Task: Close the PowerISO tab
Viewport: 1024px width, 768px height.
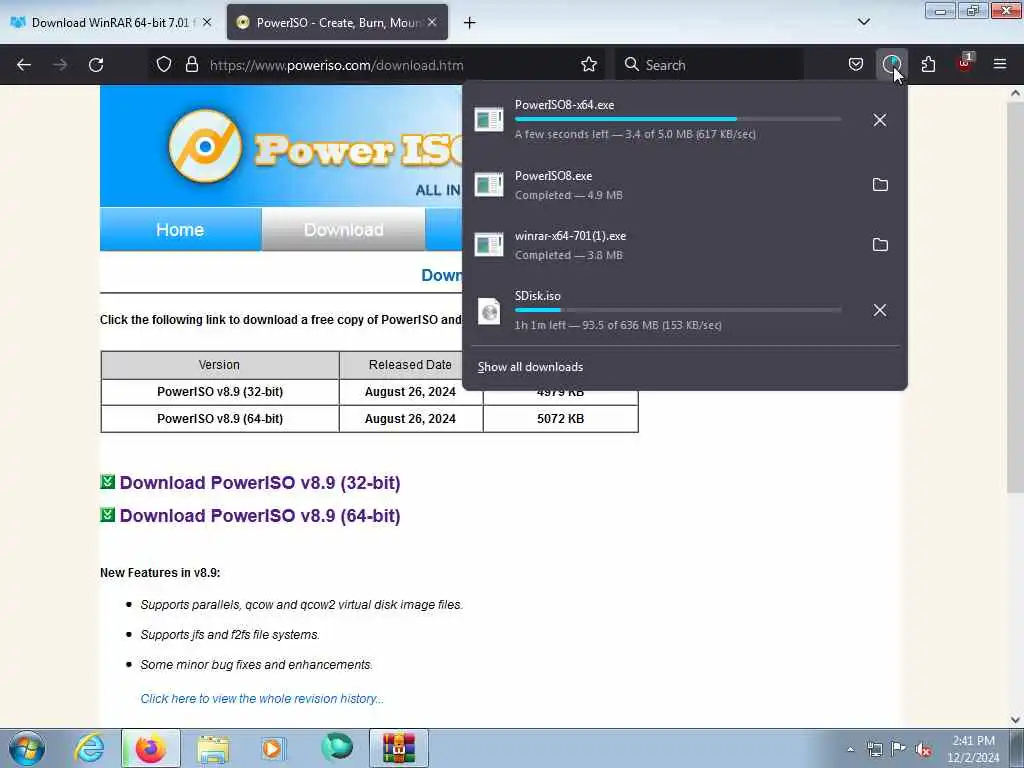Action: click(432, 22)
